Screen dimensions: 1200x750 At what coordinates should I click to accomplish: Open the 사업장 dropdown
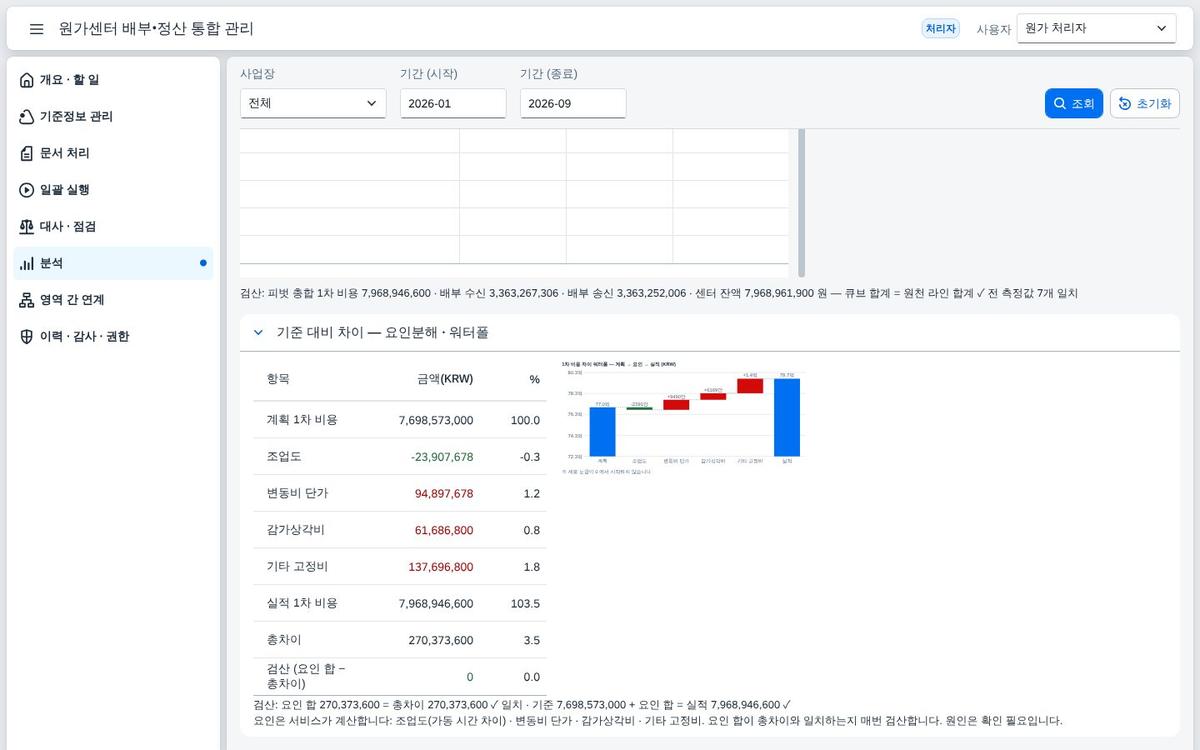click(x=313, y=103)
